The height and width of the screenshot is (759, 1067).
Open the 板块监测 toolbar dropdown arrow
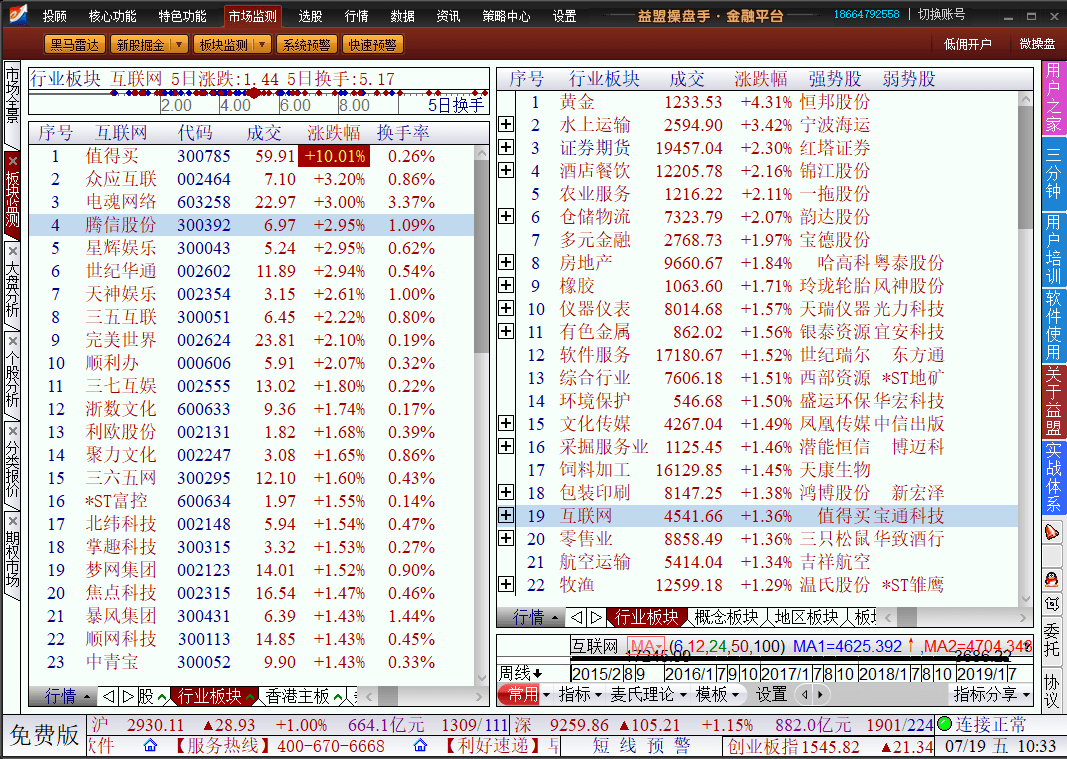pyautogui.click(x=262, y=44)
